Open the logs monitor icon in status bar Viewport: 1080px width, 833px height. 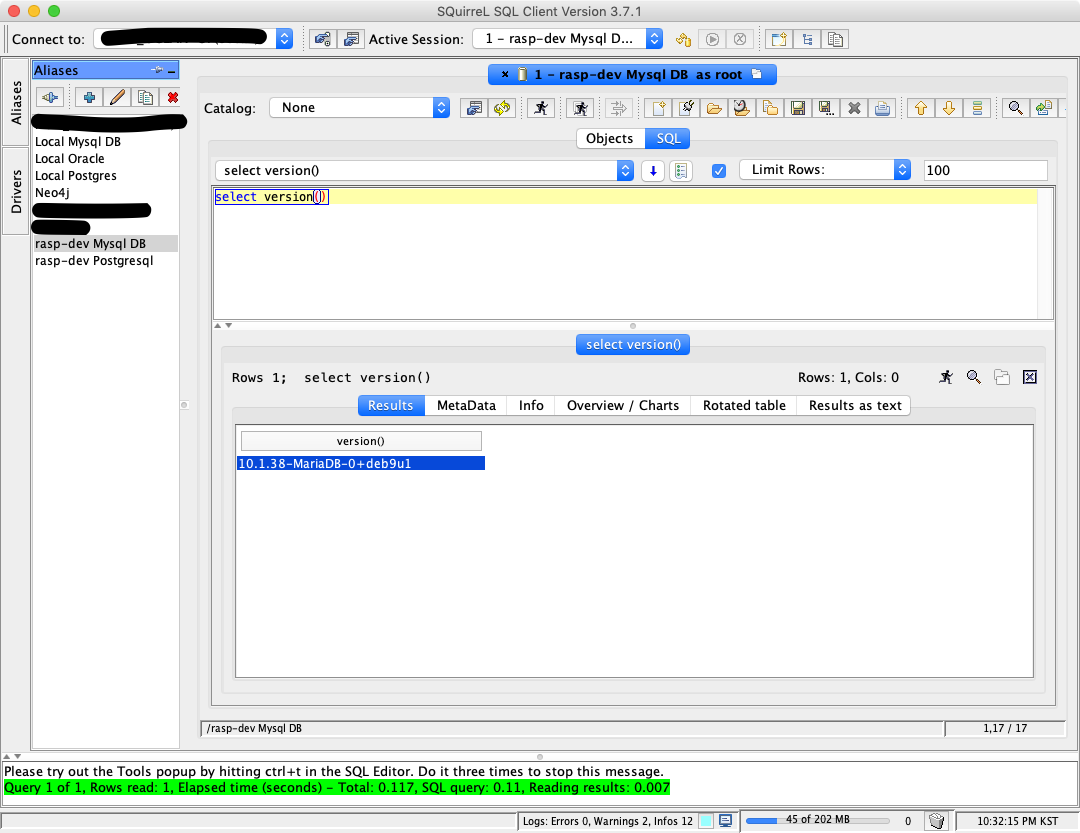click(725, 821)
